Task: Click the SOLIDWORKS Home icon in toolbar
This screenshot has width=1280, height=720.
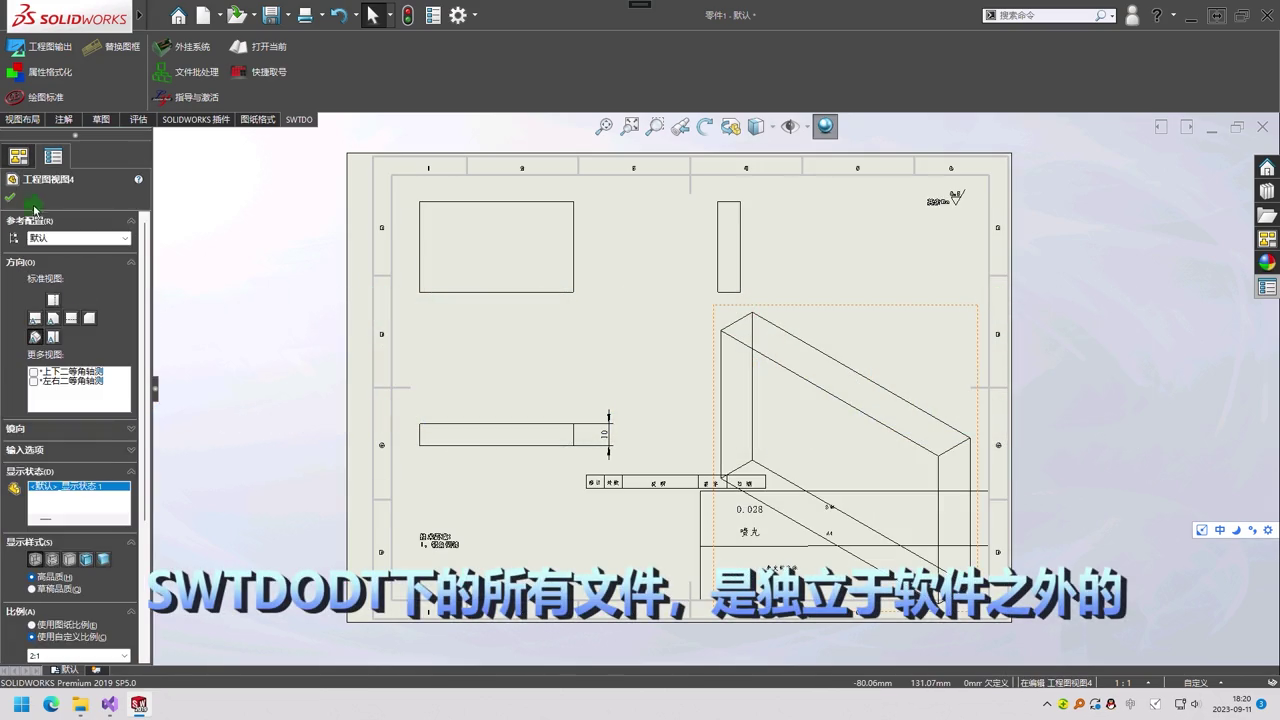Action: tap(178, 15)
